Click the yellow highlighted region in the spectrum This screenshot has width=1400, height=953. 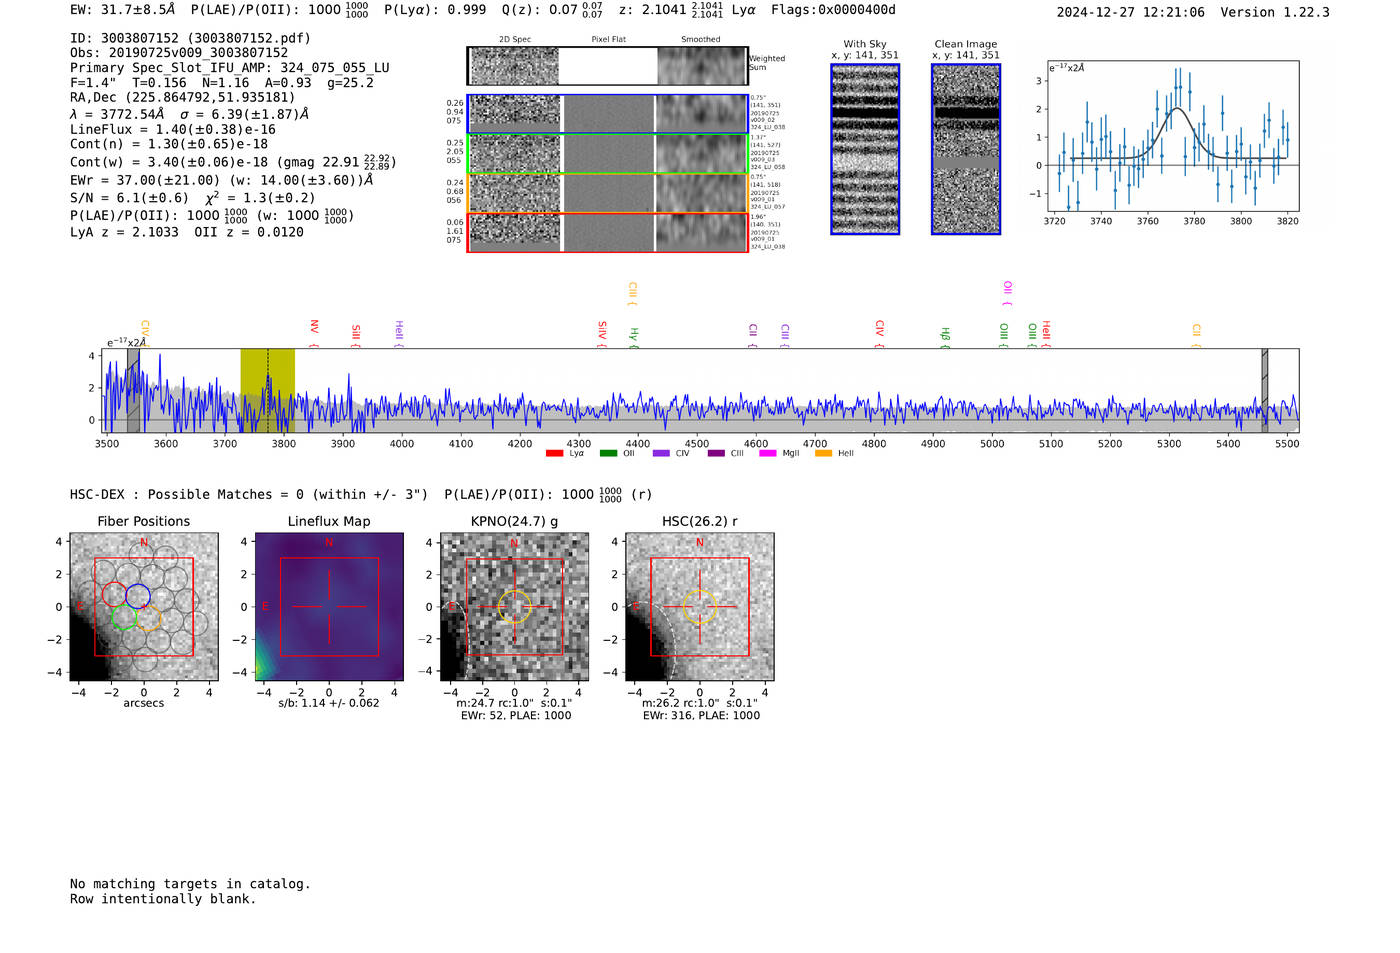click(267, 390)
